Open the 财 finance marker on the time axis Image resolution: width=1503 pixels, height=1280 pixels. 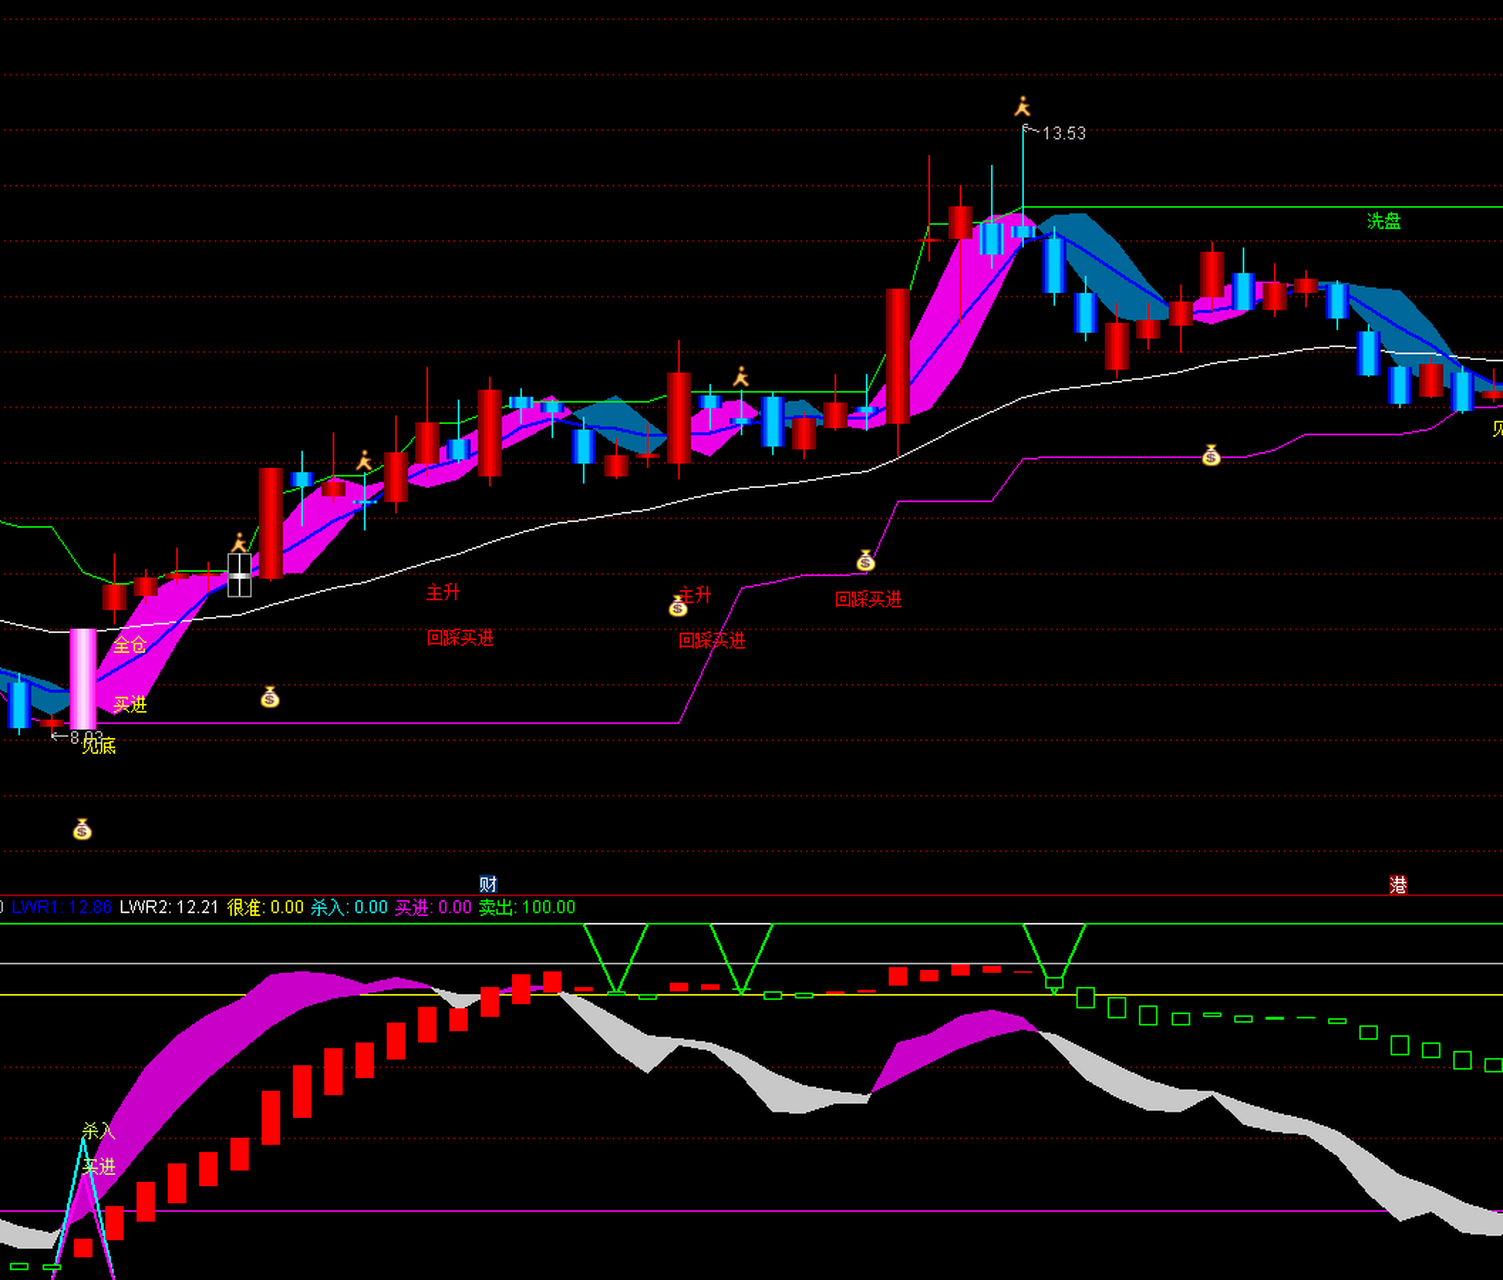click(x=488, y=884)
